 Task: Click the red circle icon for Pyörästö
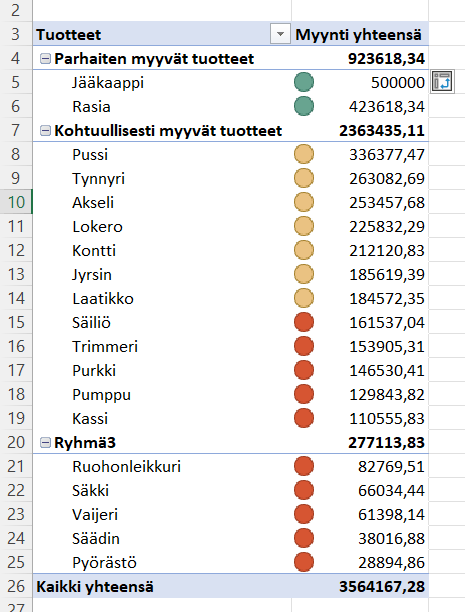pos(304,562)
